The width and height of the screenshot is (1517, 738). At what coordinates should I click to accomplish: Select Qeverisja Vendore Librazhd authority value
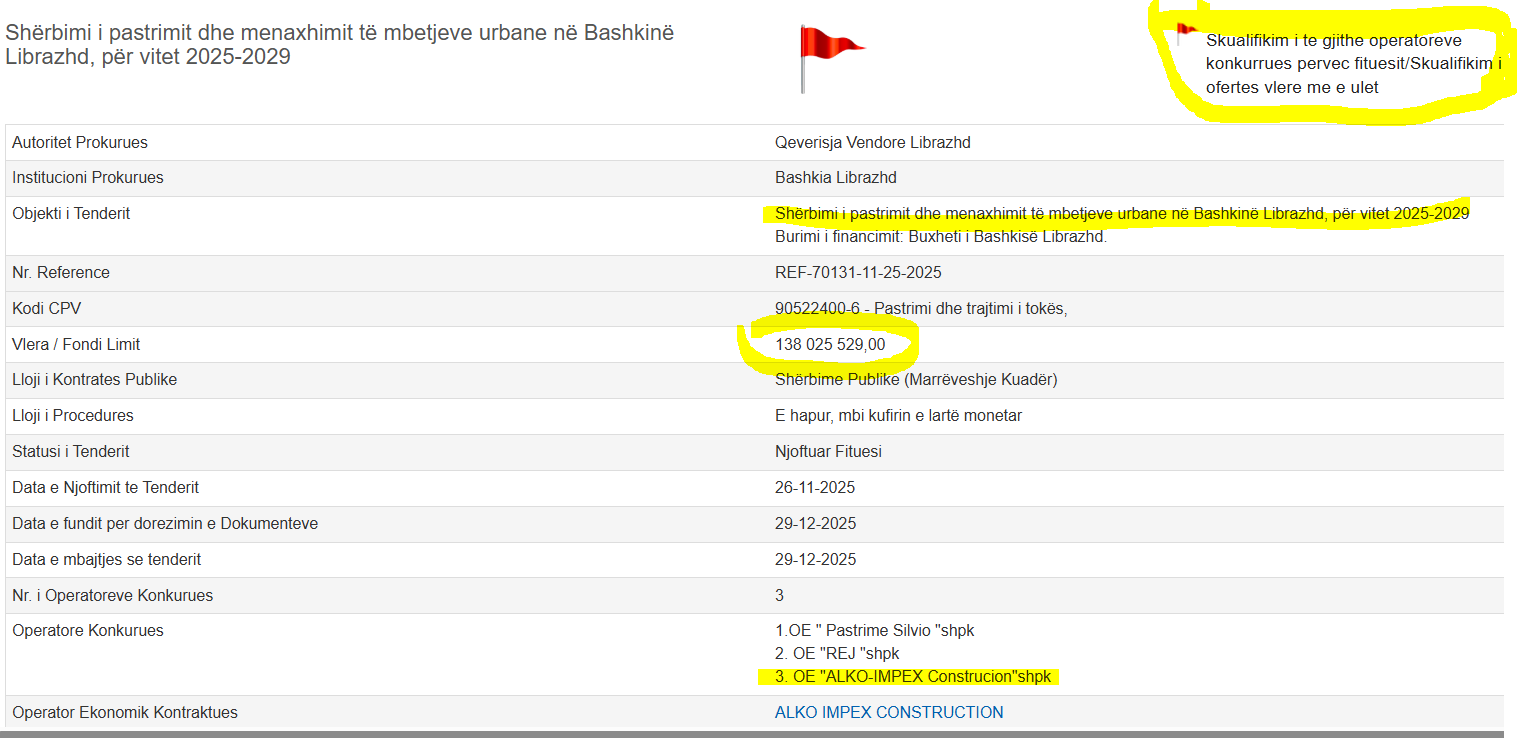(872, 143)
